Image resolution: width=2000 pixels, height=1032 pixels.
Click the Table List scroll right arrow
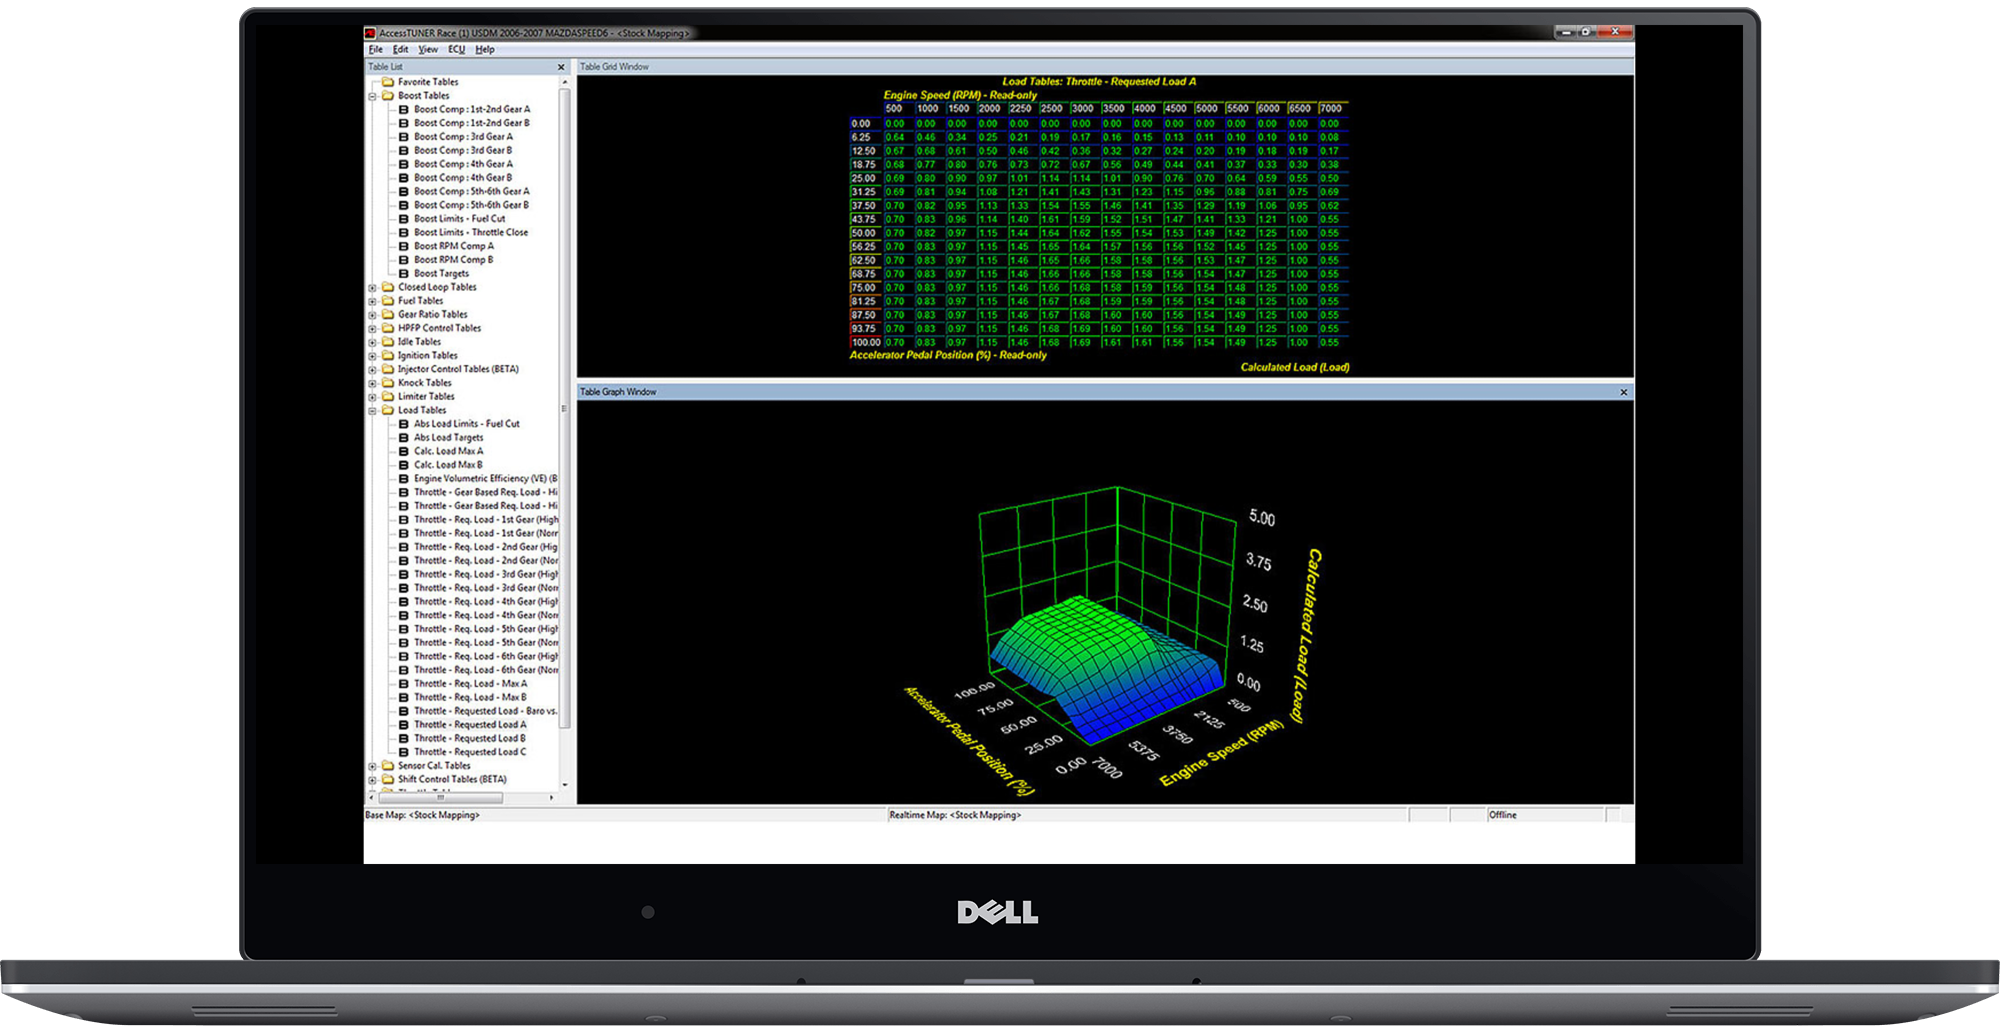pyautogui.click(x=552, y=798)
